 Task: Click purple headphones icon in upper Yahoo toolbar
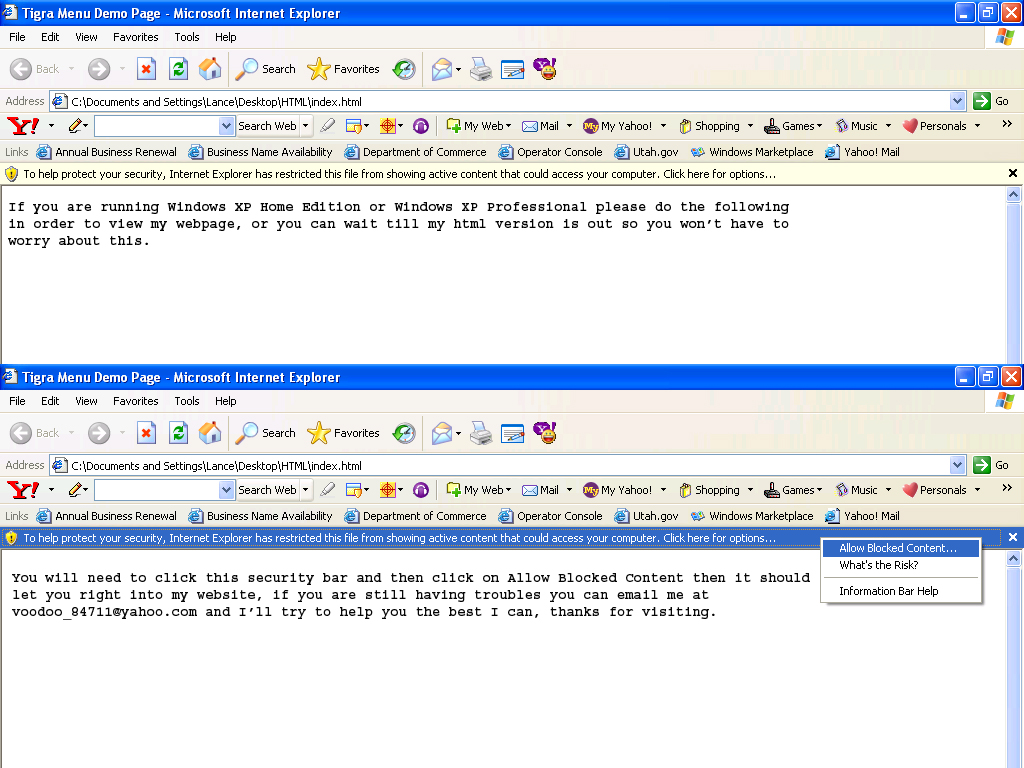[x=421, y=125]
